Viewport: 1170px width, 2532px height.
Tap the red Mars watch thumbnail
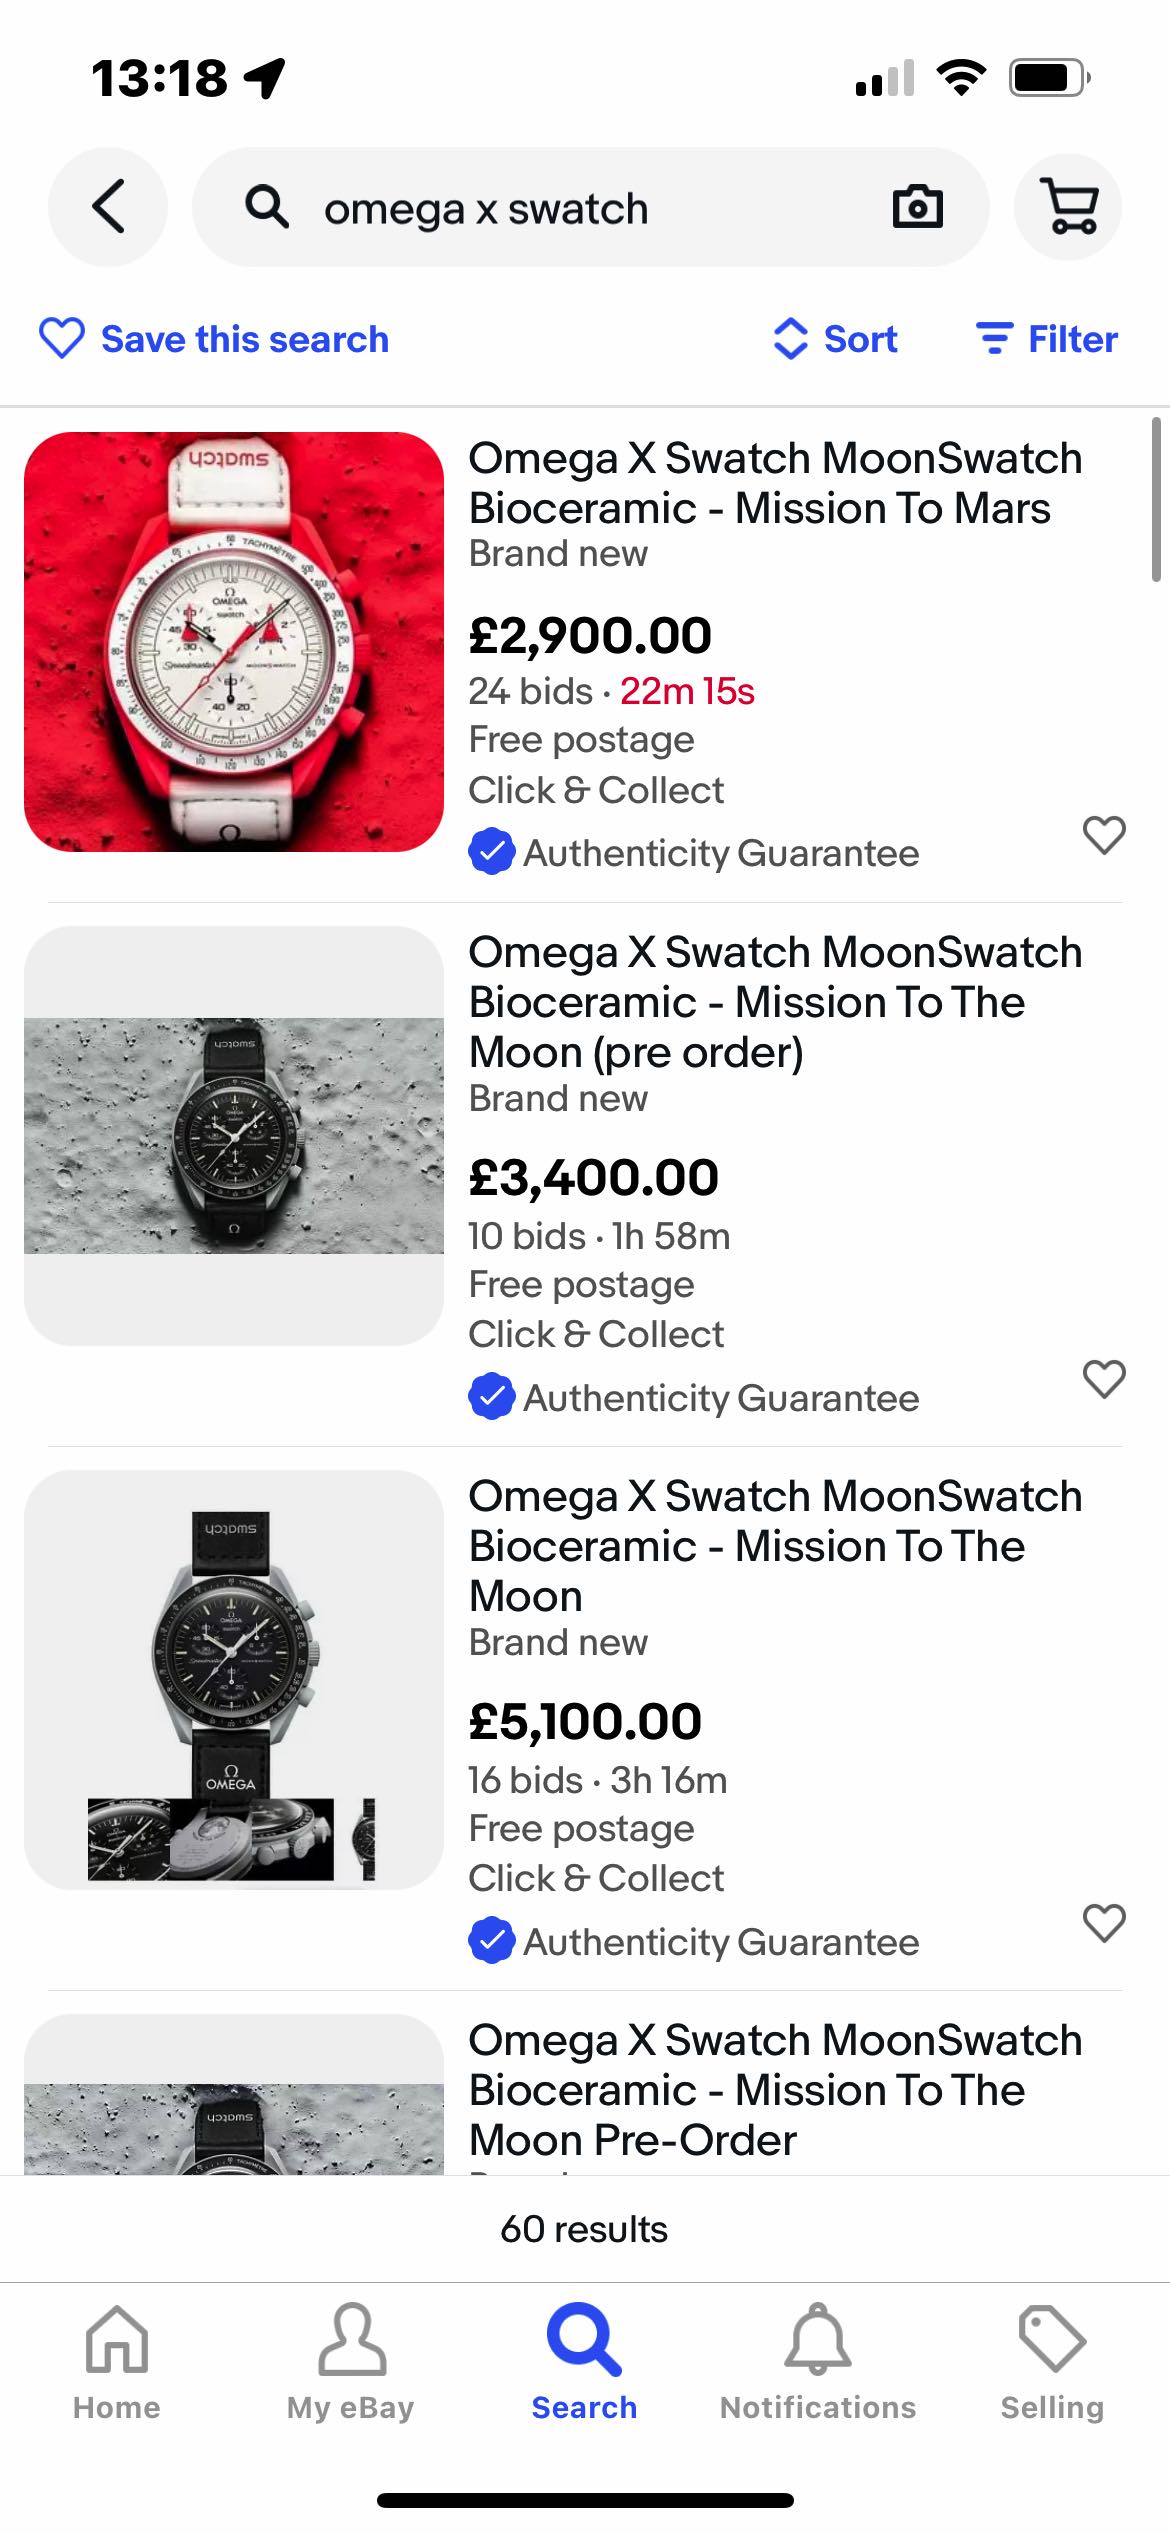click(x=234, y=642)
